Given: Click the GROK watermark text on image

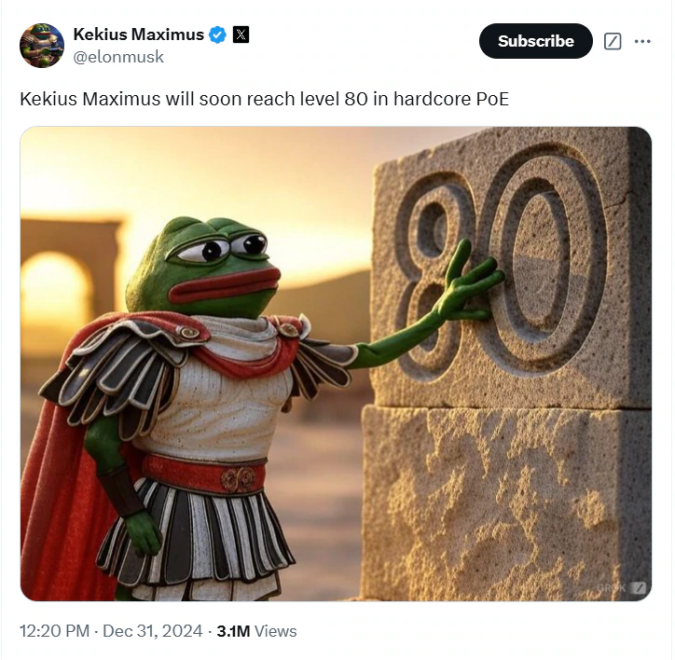Looking at the screenshot, I should tap(613, 588).
